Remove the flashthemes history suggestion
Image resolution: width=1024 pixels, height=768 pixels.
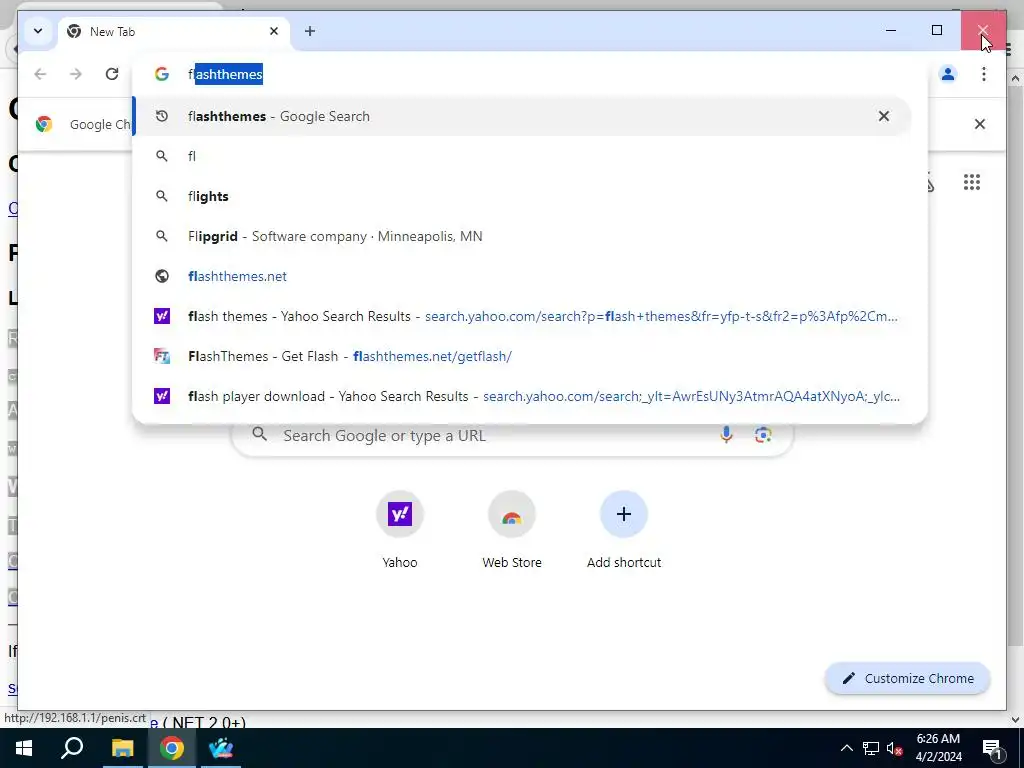[x=884, y=116]
